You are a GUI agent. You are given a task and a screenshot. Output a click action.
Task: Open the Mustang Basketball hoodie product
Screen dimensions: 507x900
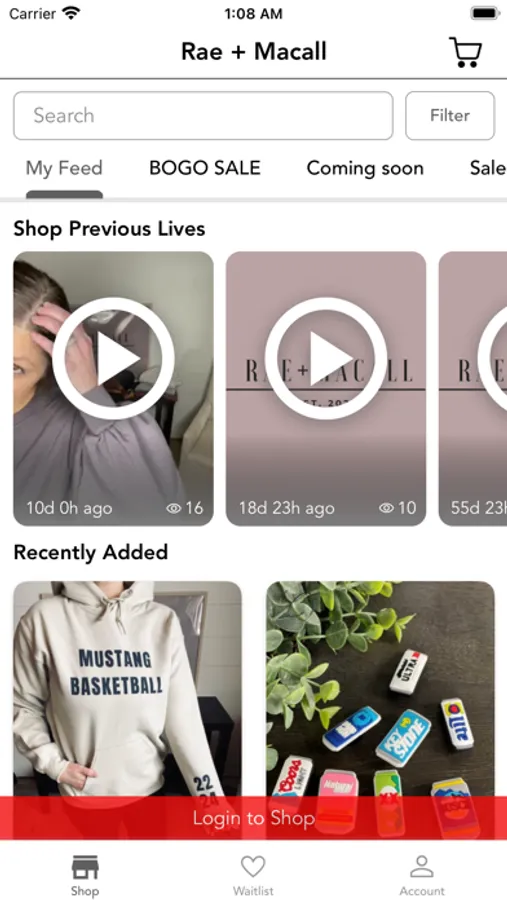click(127, 689)
